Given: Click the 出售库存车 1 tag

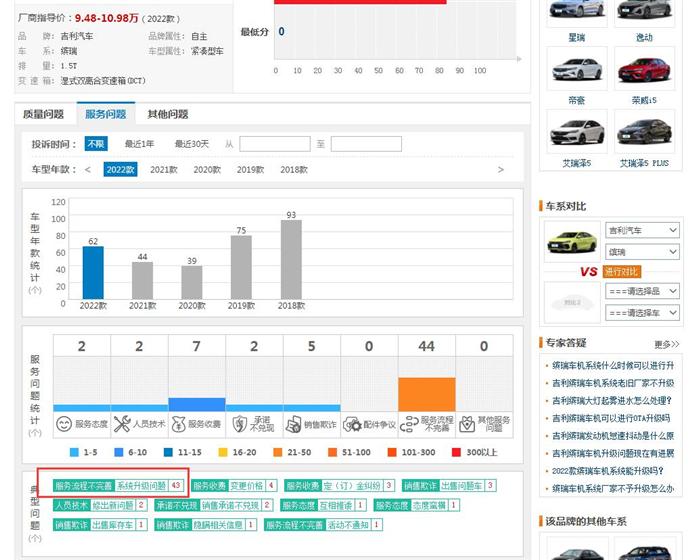Looking at the screenshot, I should [x=100, y=525].
